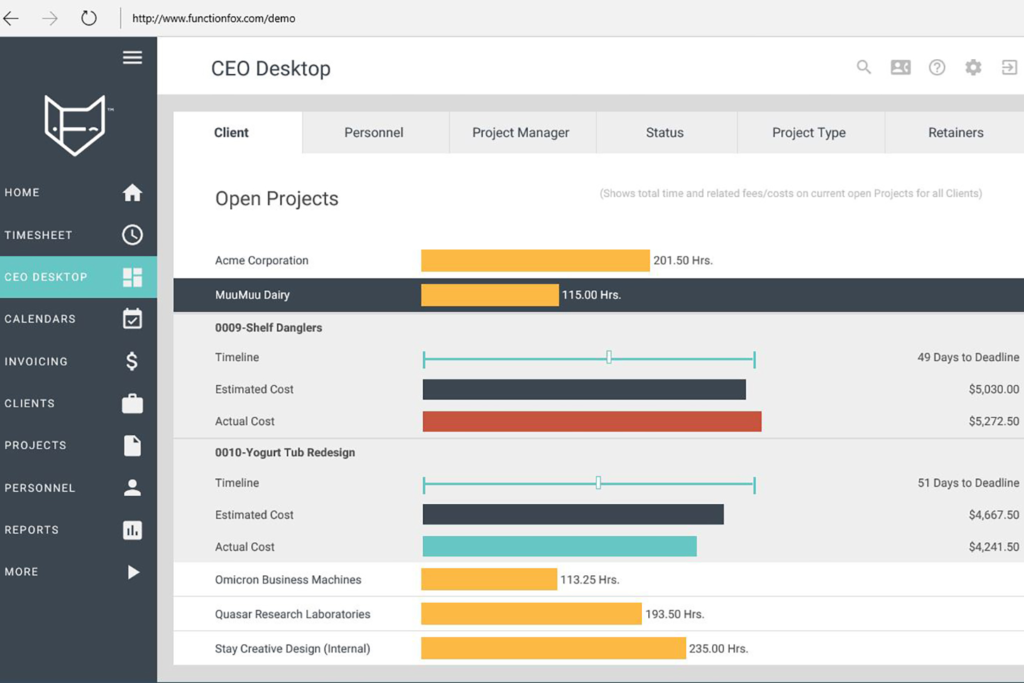Click the Shelf Danglers timeline marker
Viewport: 1024px width, 683px height.
609,357
